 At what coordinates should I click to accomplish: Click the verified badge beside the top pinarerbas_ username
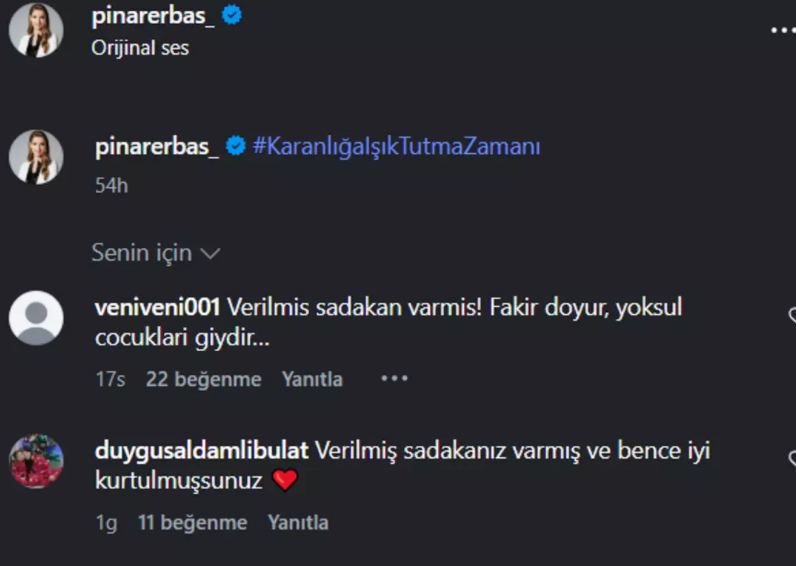232,16
